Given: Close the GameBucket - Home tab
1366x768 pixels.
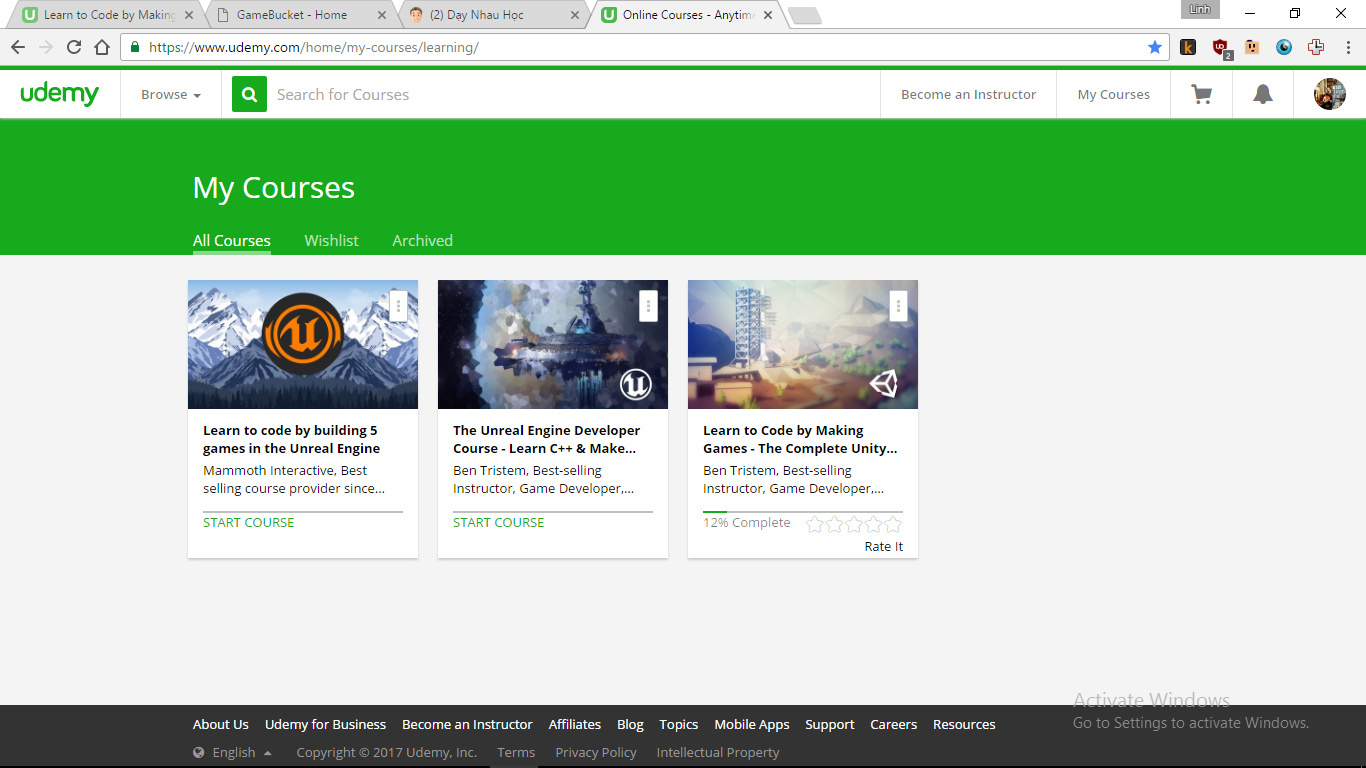Looking at the screenshot, I should click(x=381, y=15).
